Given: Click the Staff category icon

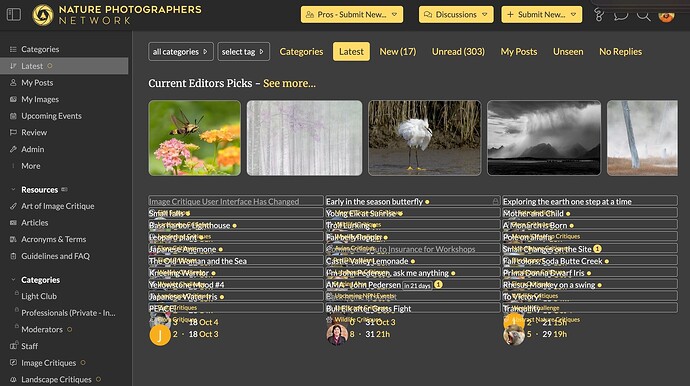Looking at the screenshot, I should [x=14, y=346].
